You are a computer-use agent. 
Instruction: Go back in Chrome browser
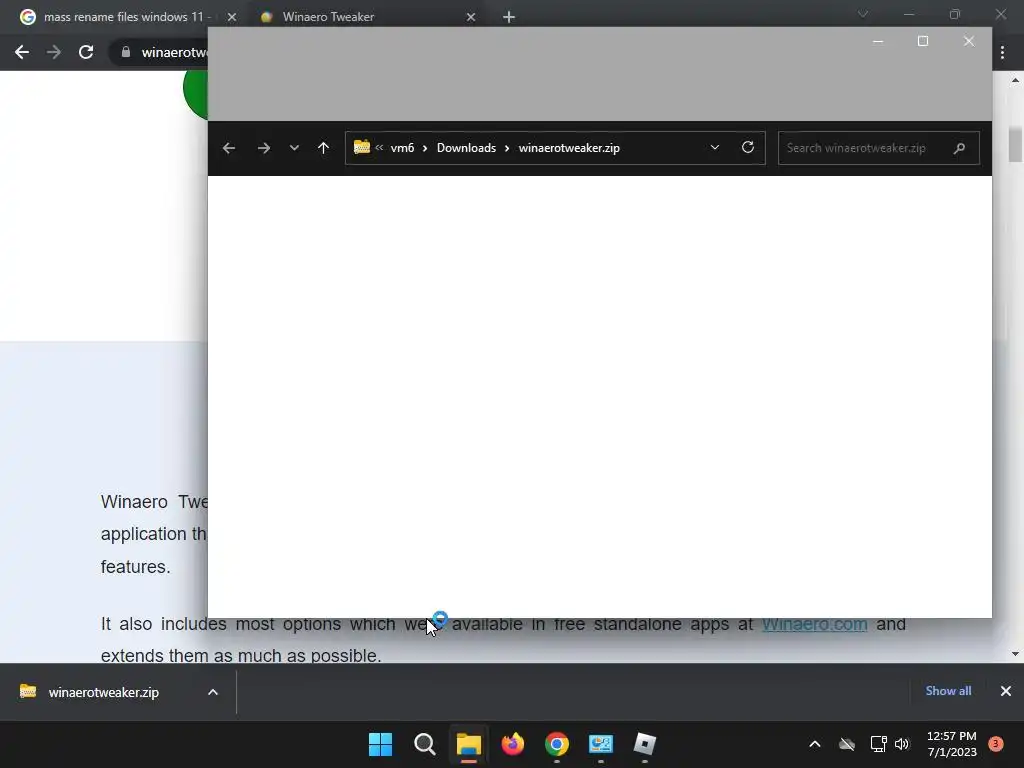point(22,52)
